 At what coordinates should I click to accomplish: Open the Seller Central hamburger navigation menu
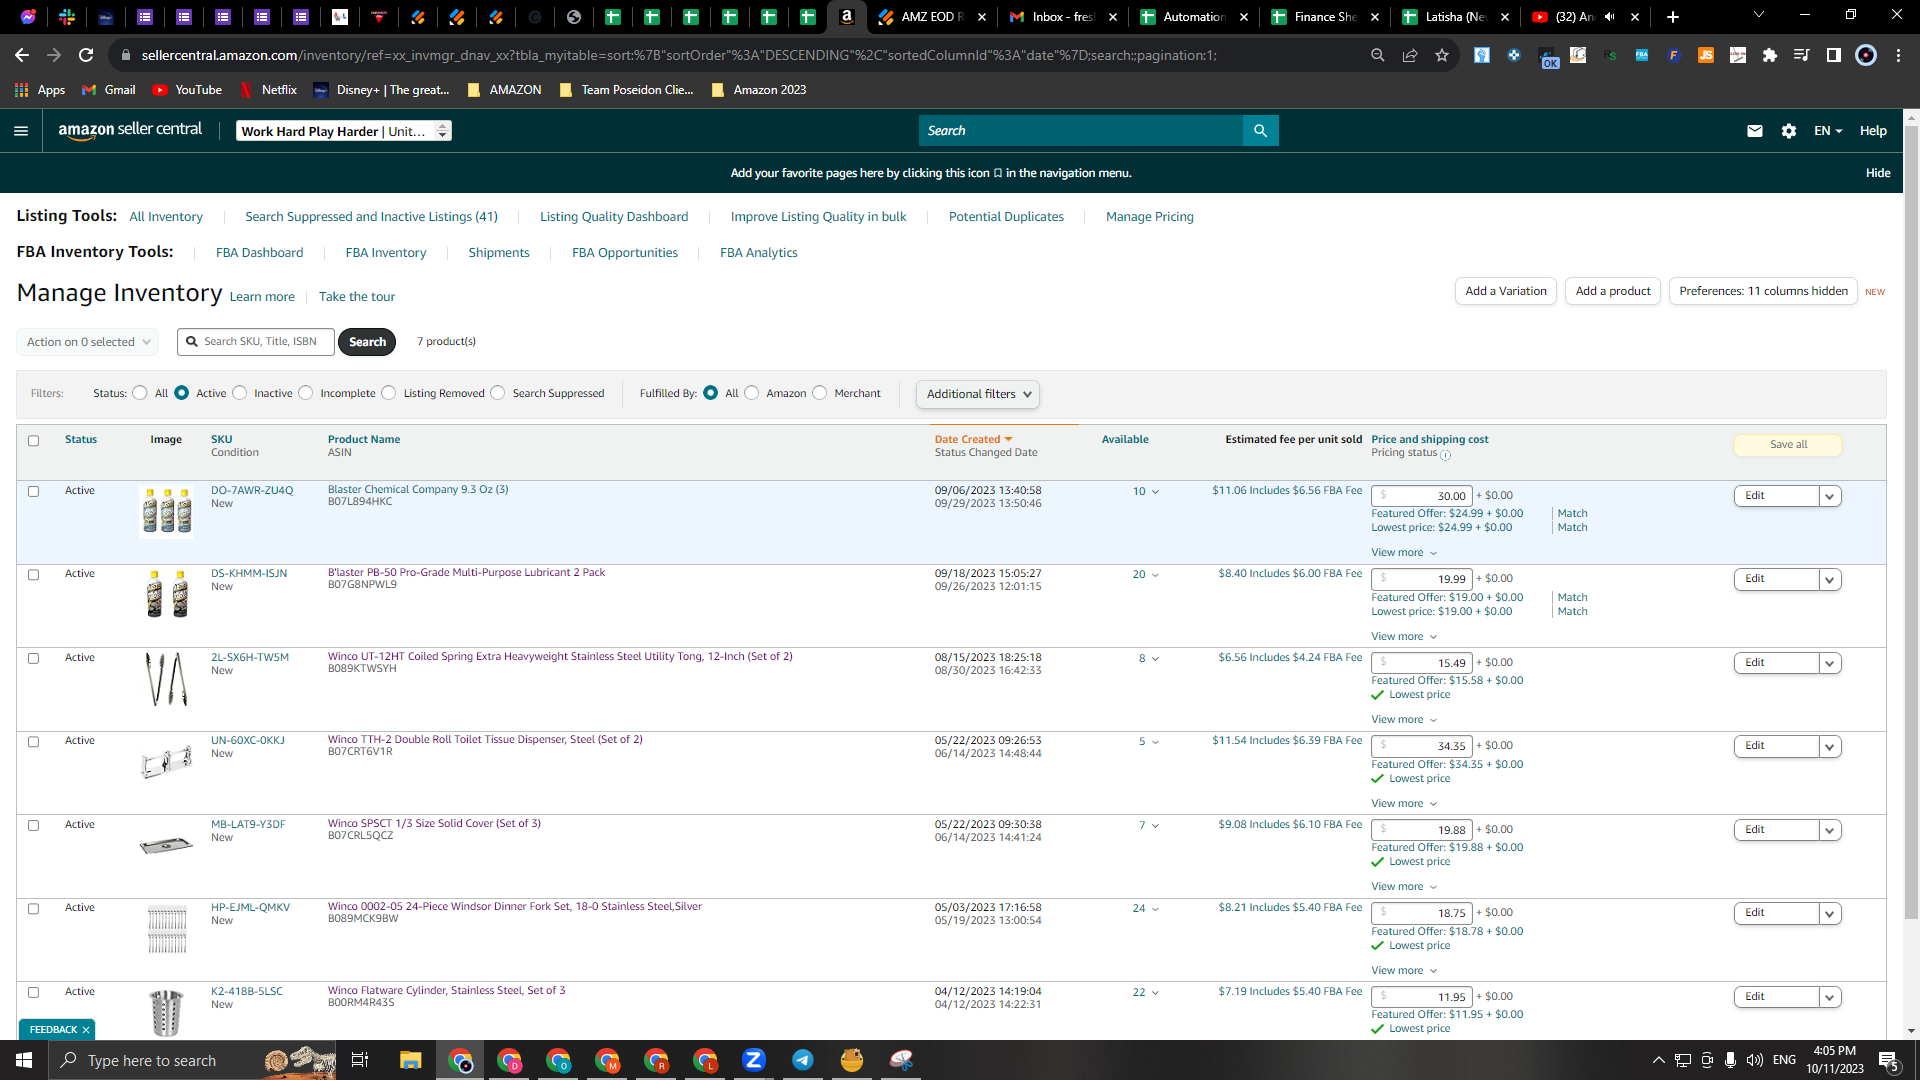[21, 131]
